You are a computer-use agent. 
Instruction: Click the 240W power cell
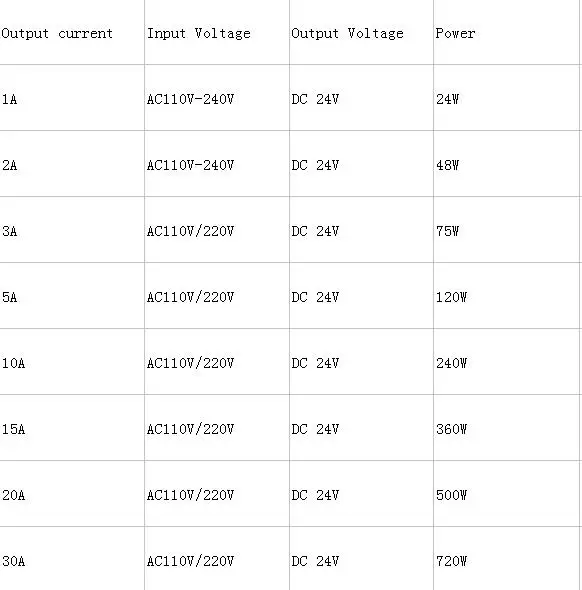pyautogui.click(x=506, y=362)
